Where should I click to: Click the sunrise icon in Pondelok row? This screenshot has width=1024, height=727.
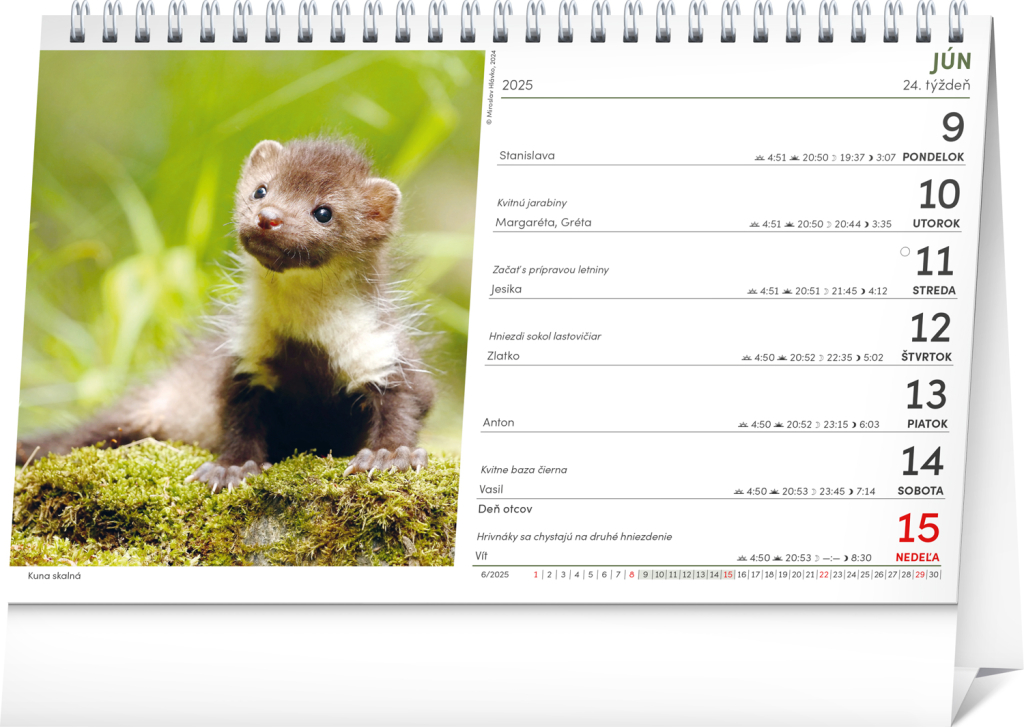coord(760,158)
